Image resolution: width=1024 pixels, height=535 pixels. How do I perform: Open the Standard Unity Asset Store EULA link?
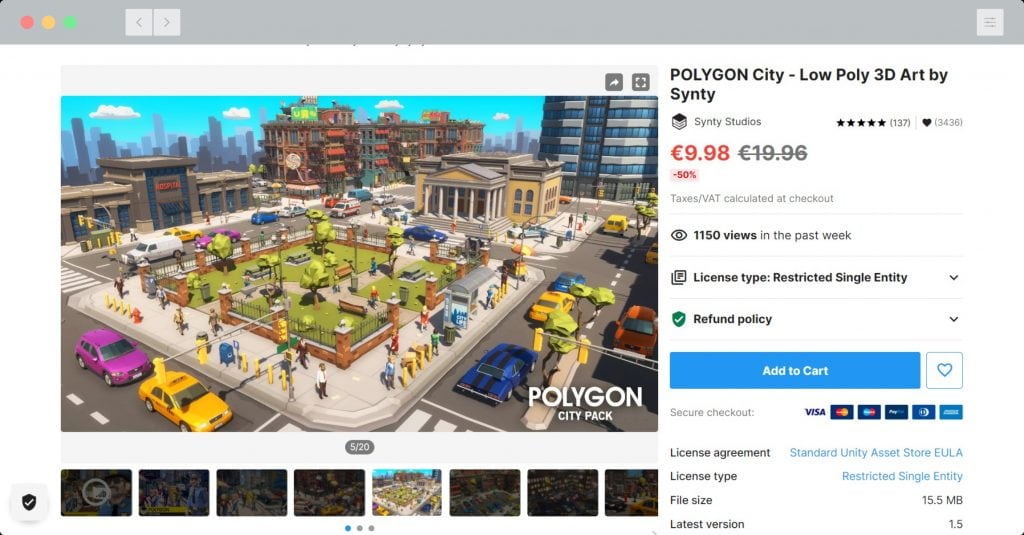coord(875,453)
